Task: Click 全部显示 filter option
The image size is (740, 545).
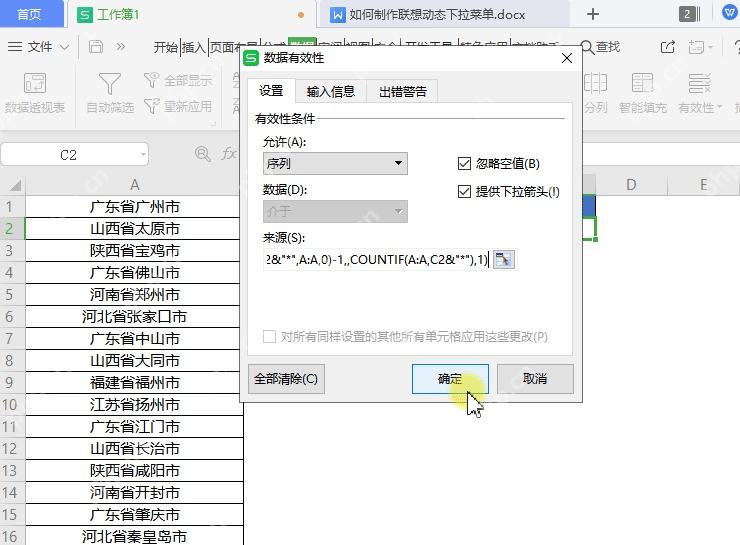Action: click(x=178, y=80)
